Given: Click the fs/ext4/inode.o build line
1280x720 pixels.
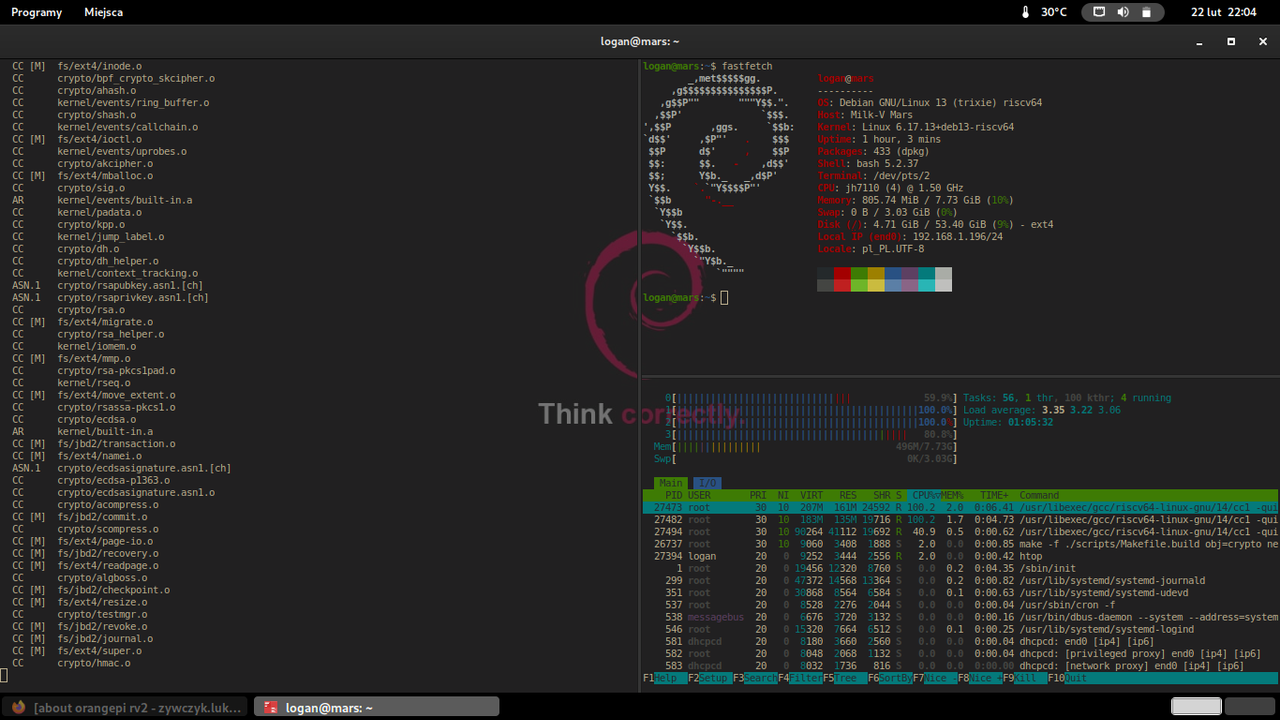Looking at the screenshot, I should tap(75, 66).
